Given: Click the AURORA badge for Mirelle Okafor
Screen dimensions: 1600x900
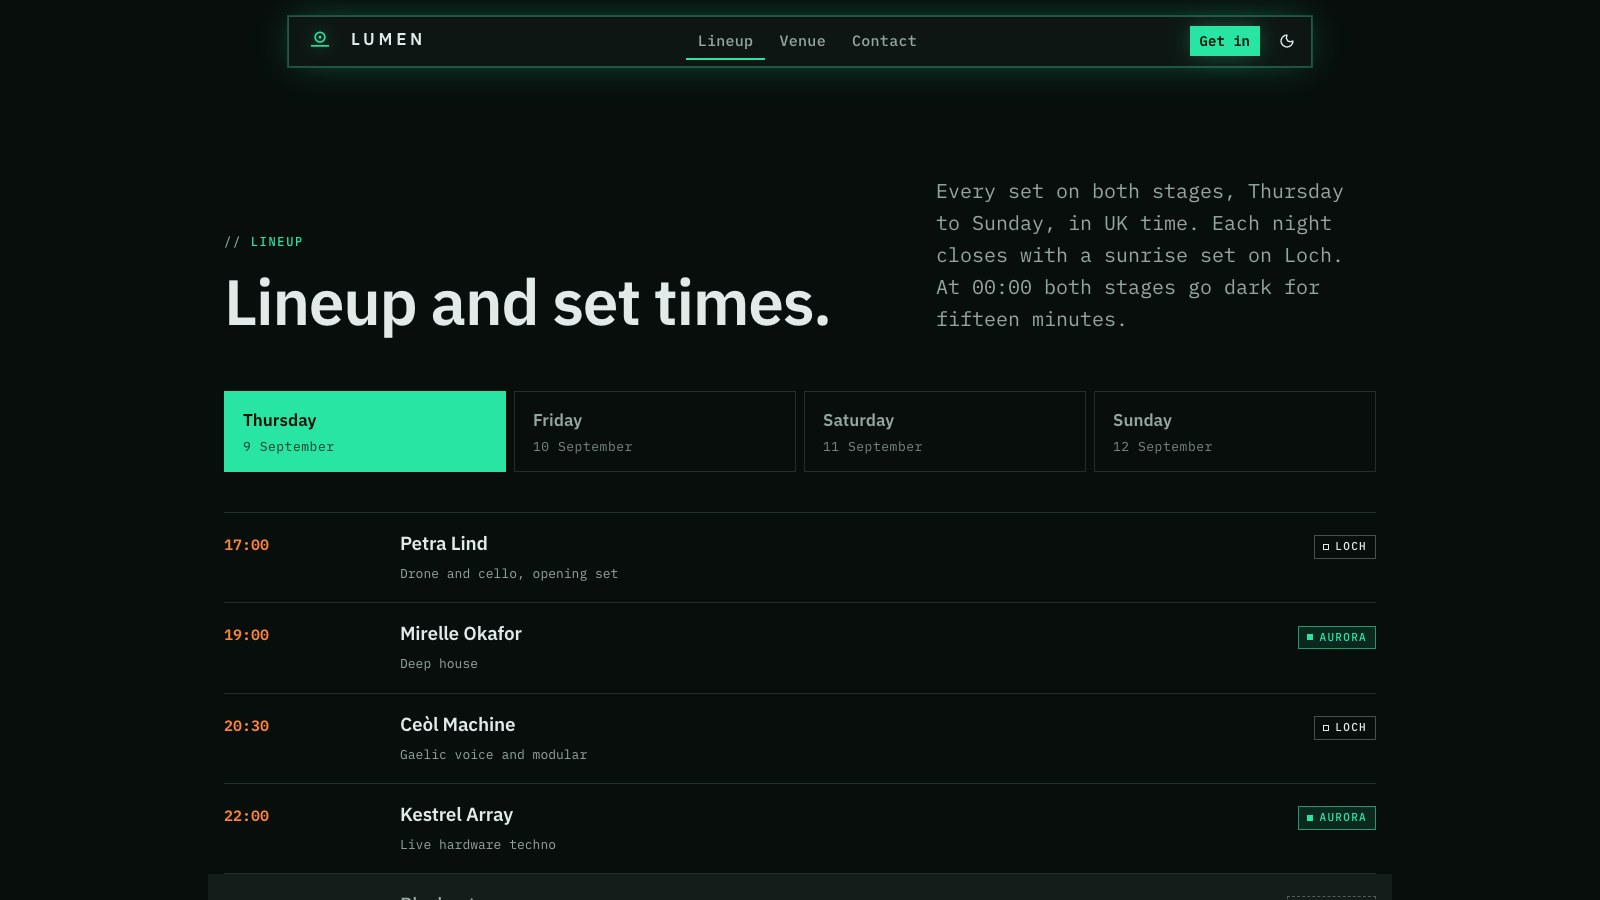Looking at the screenshot, I should (1336, 637).
